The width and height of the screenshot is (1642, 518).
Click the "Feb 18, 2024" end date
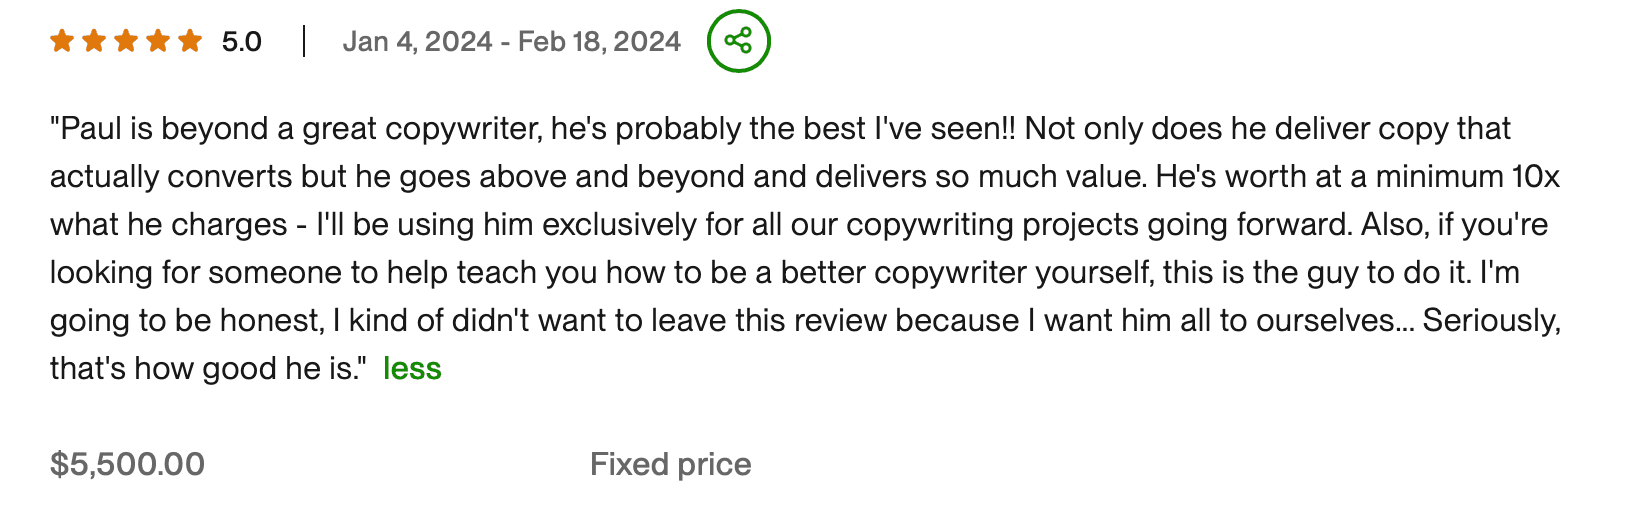coord(600,42)
